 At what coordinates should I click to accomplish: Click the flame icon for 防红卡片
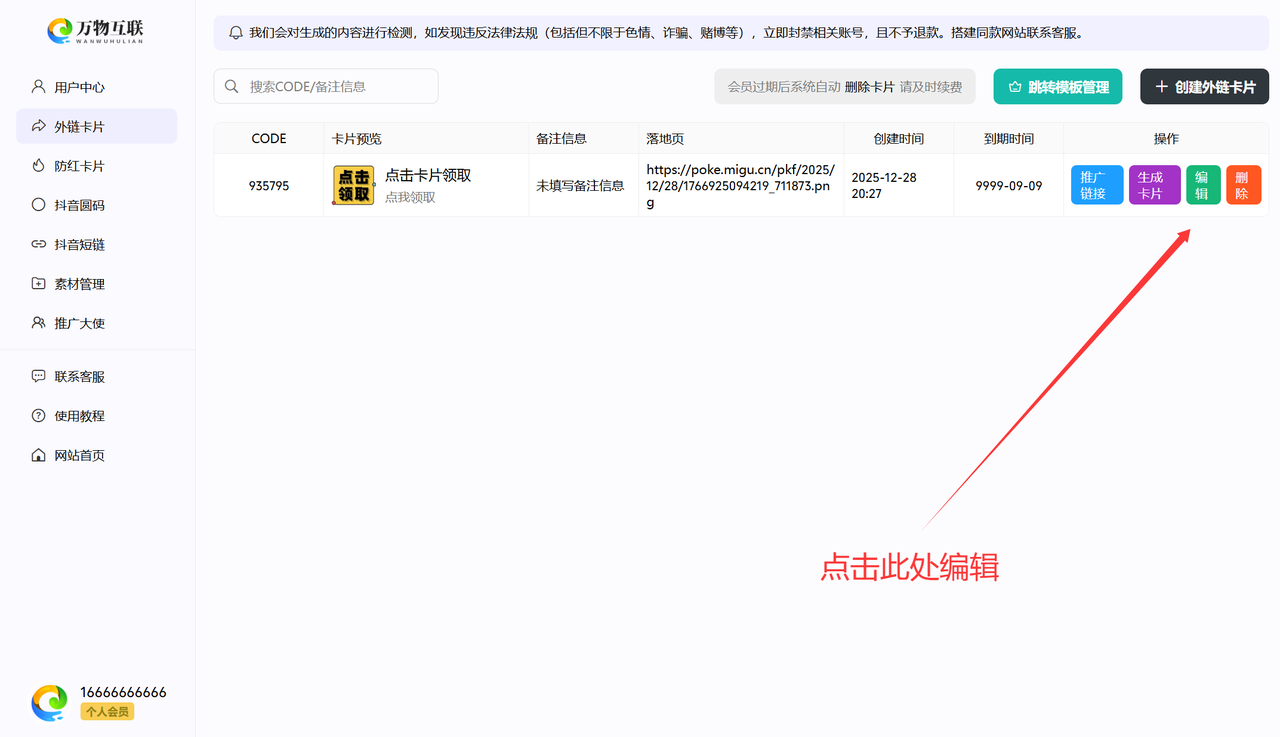pyautogui.click(x=39, y=166)
